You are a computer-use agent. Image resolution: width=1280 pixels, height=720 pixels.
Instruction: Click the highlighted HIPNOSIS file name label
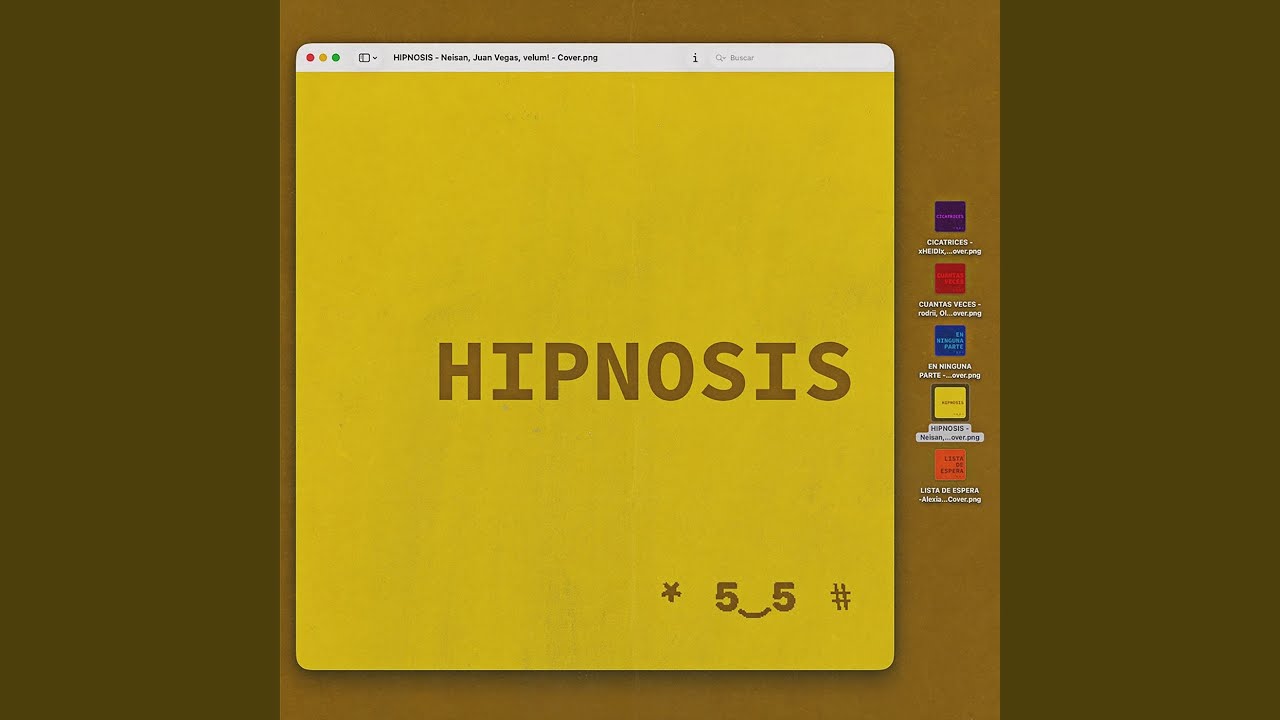[x=950, y=433]
